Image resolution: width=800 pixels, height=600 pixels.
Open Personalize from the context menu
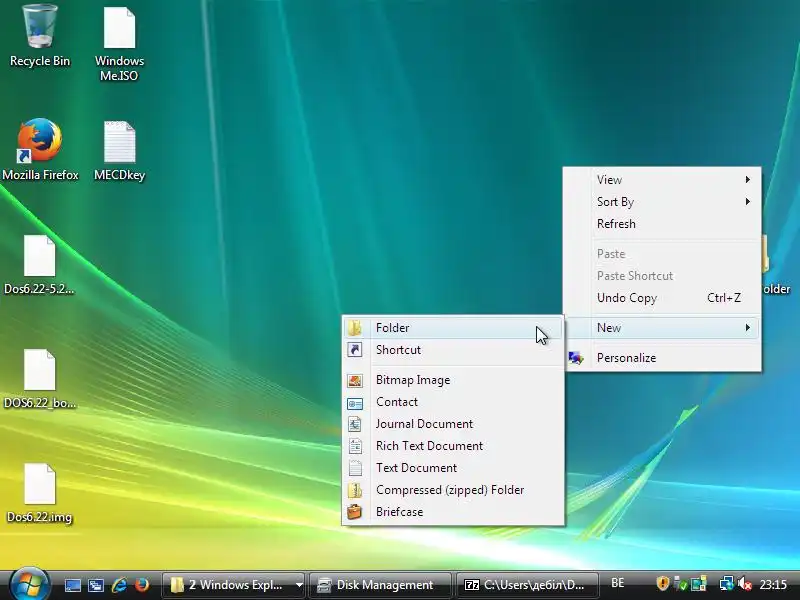click(662, 358)
